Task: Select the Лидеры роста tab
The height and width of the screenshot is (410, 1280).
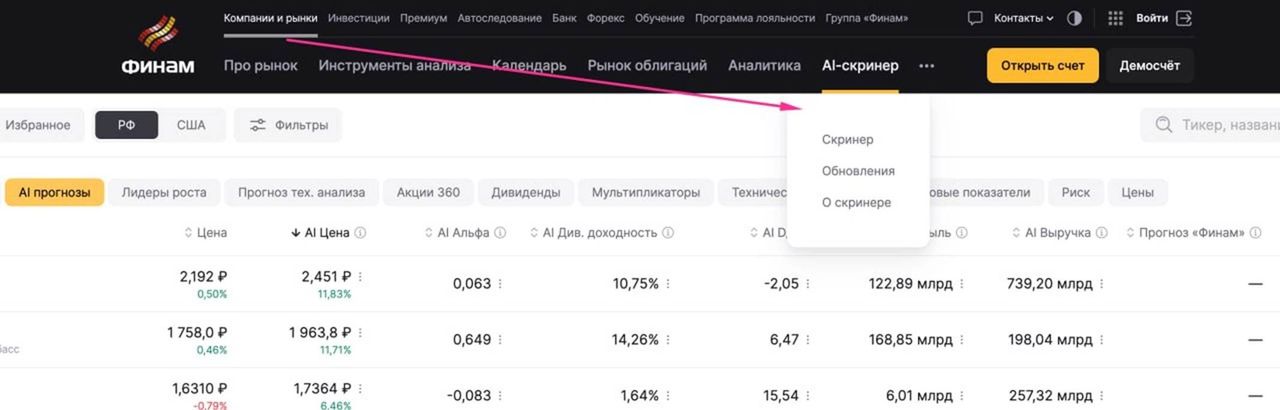Action: [164, 193]
